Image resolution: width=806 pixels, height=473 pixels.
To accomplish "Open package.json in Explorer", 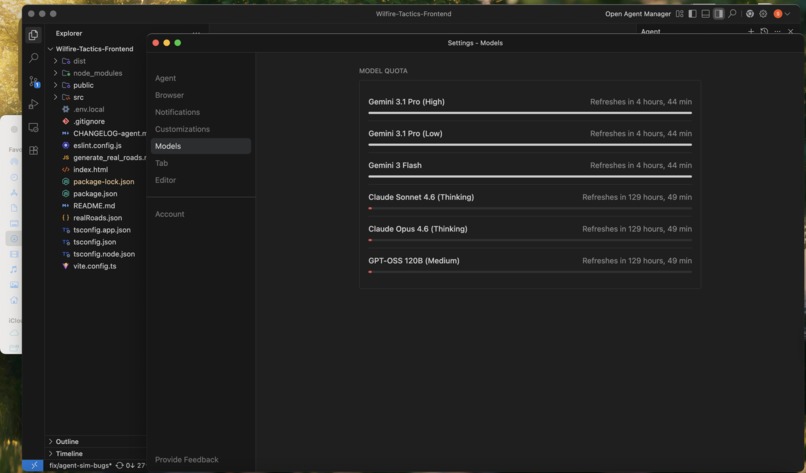I will click(x=95, y=194).
